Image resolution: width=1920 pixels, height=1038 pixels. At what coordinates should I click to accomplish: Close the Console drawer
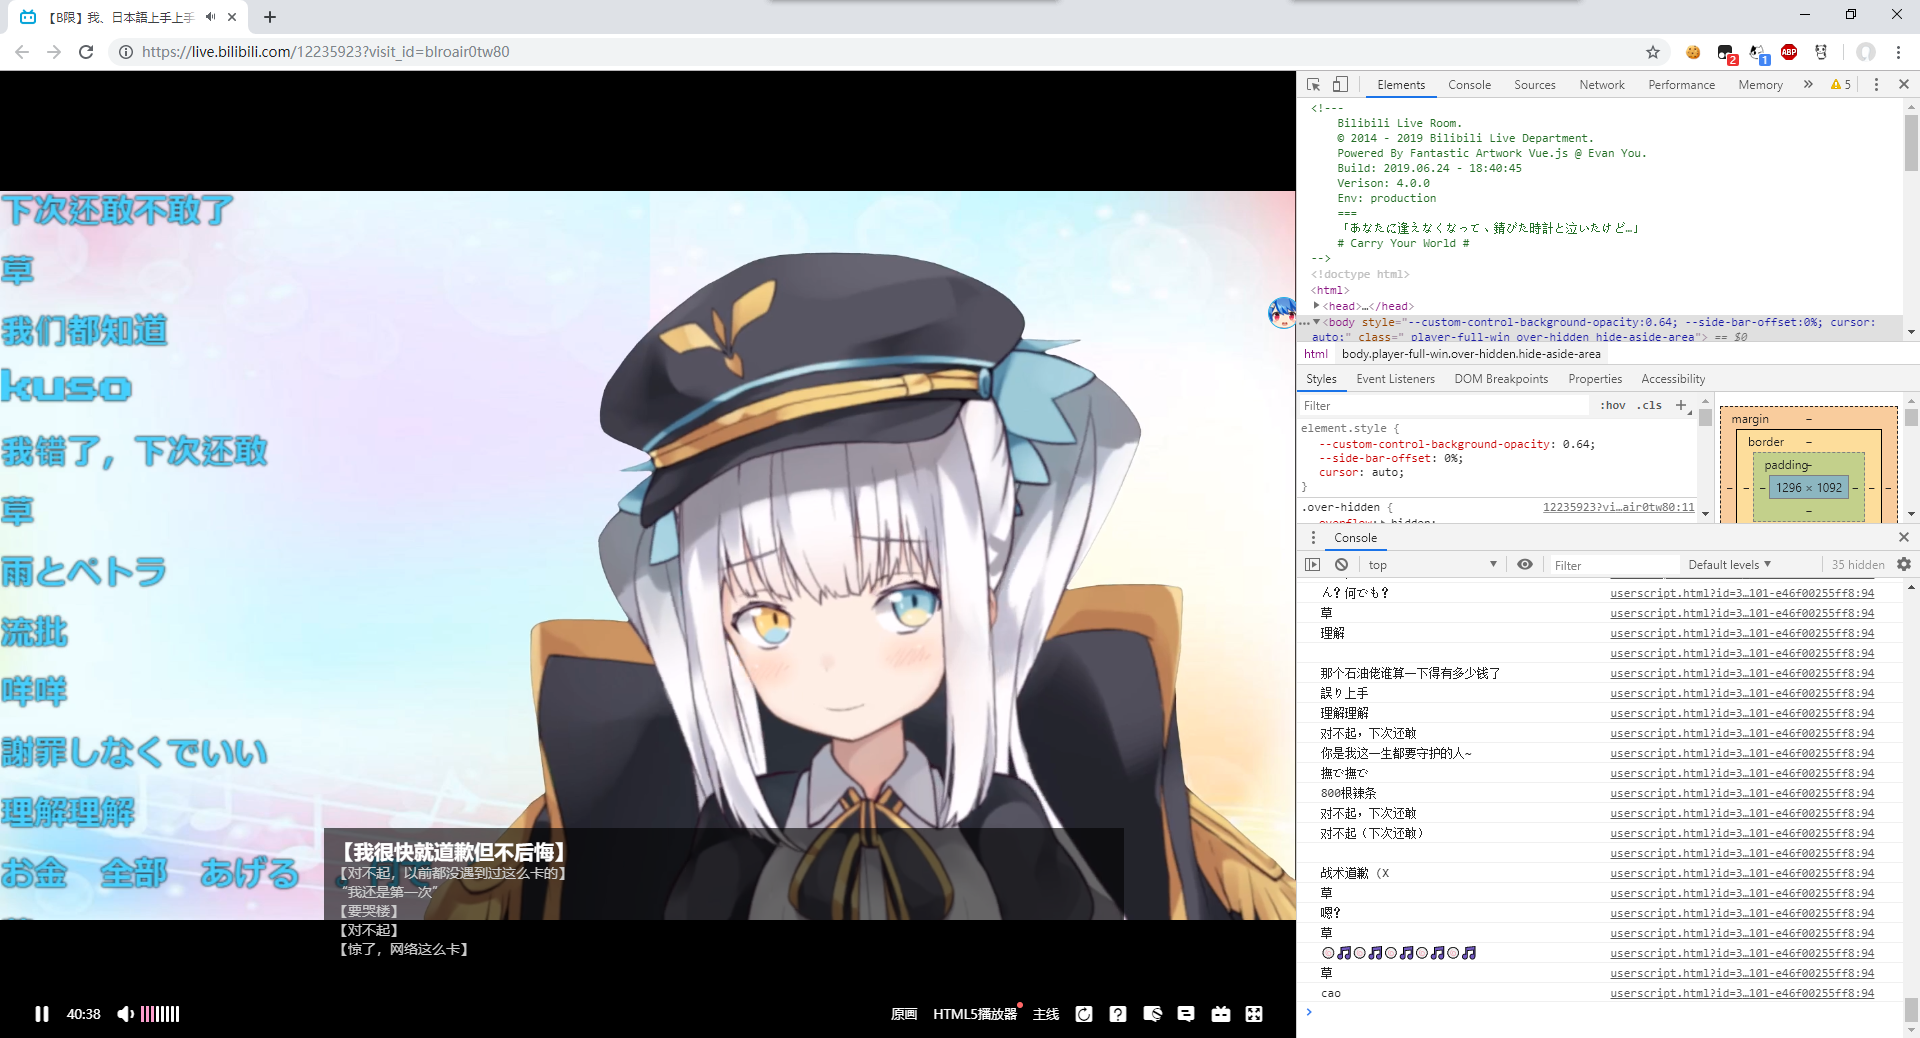click(1904, 538)
